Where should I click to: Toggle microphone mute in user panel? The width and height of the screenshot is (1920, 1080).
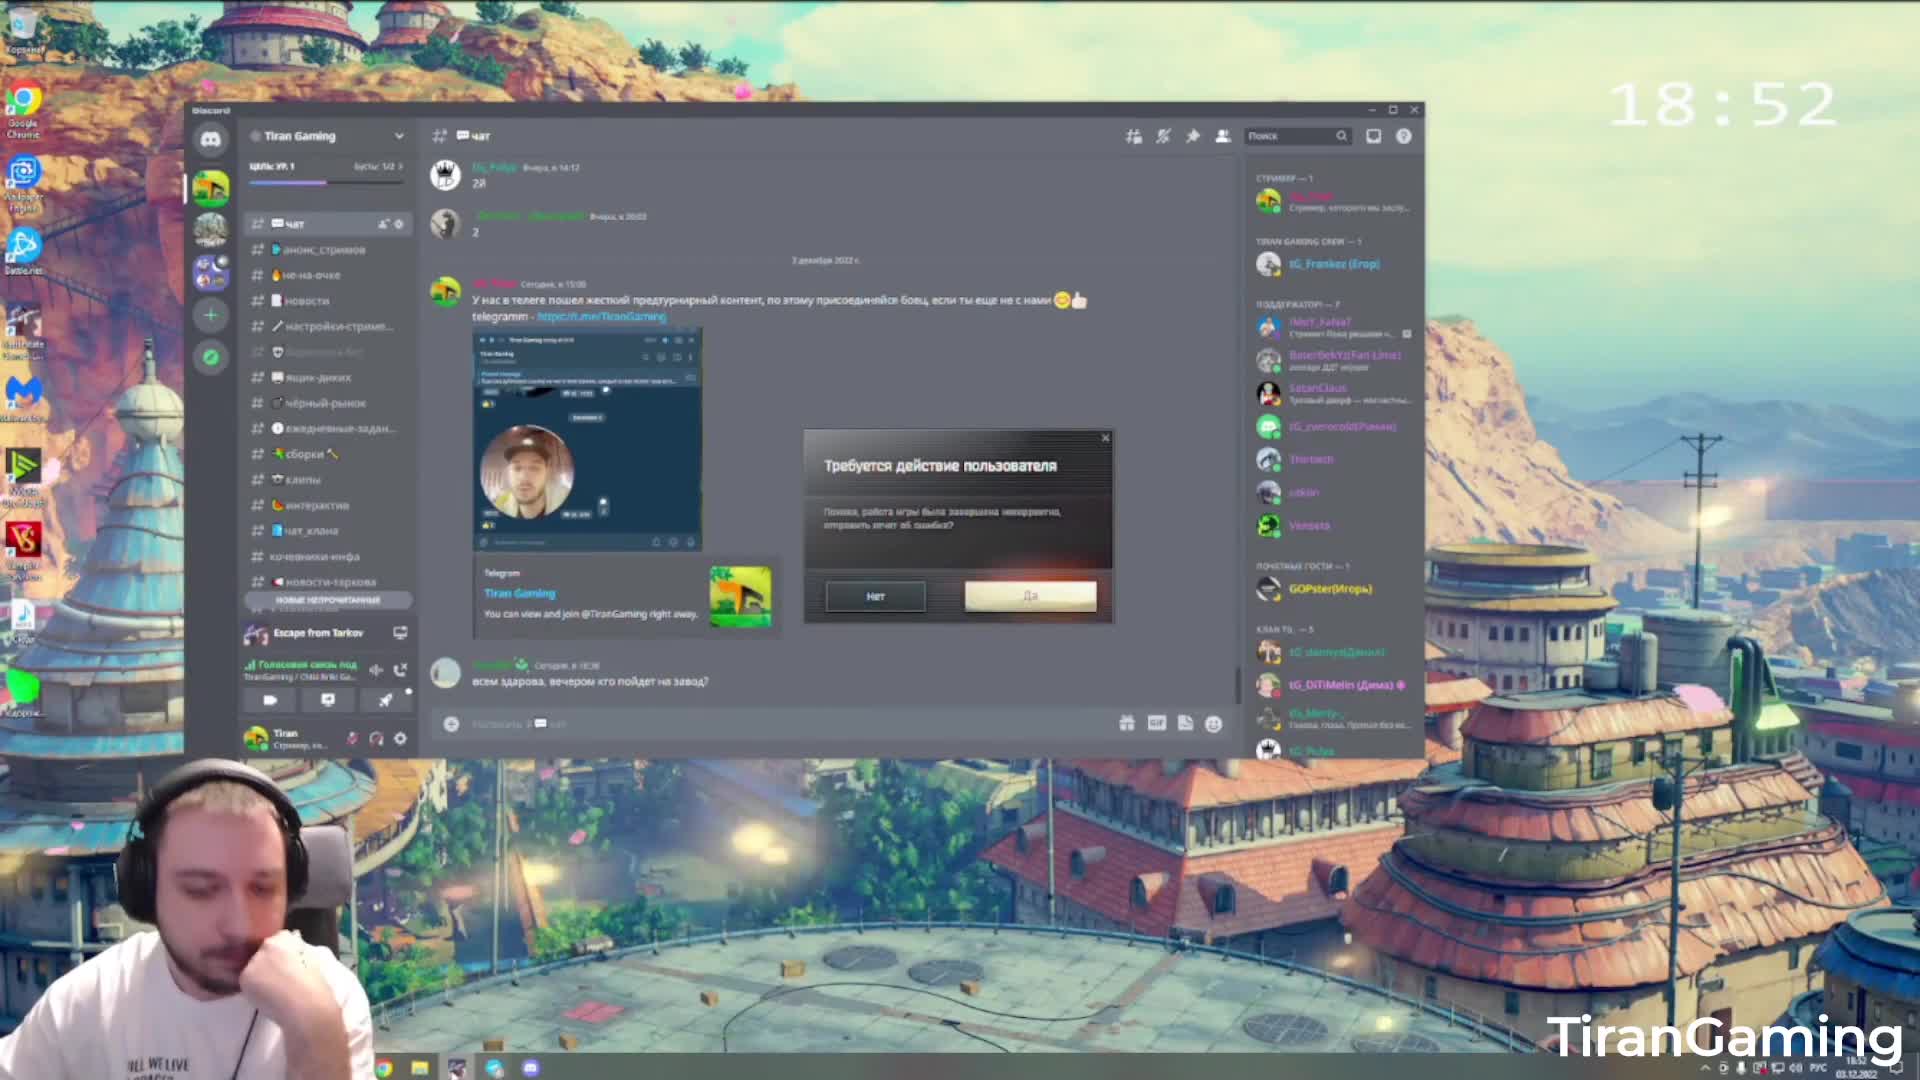(x=352, y=738)
